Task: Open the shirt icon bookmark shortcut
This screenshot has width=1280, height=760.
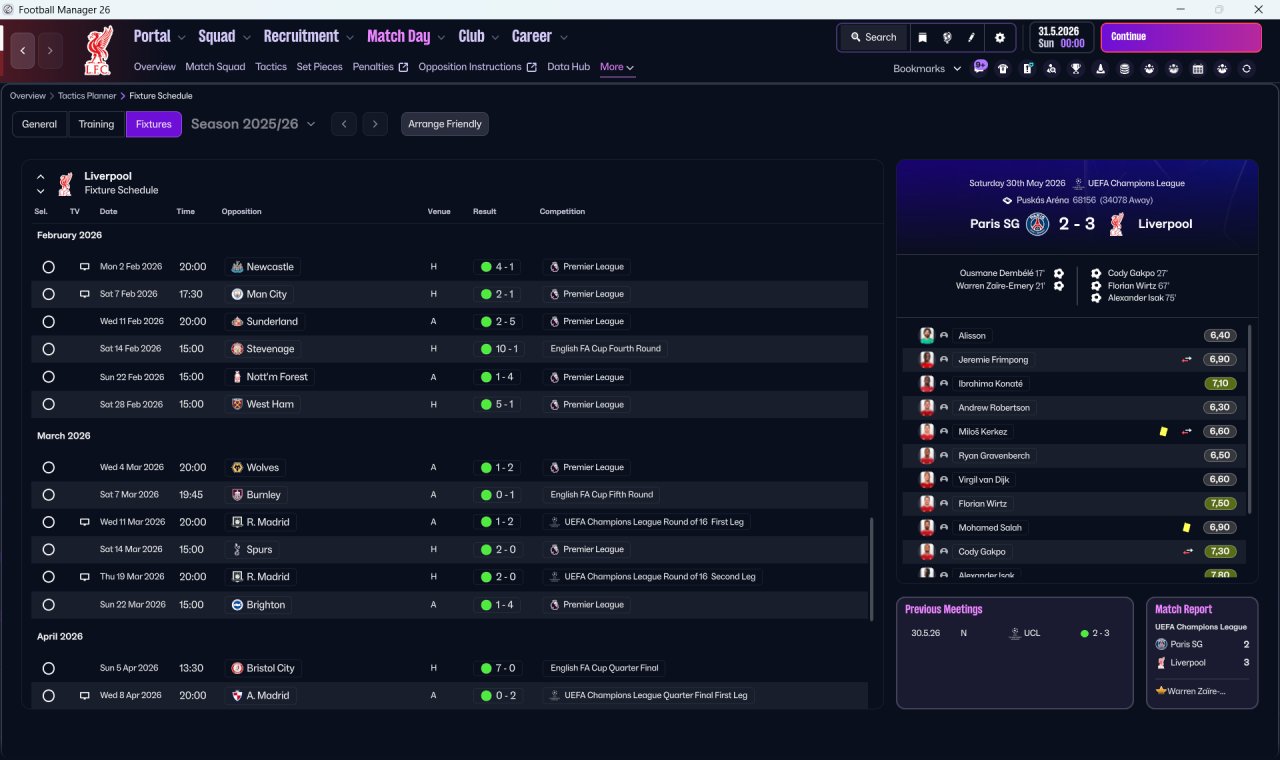Action: pos(1003,68)
